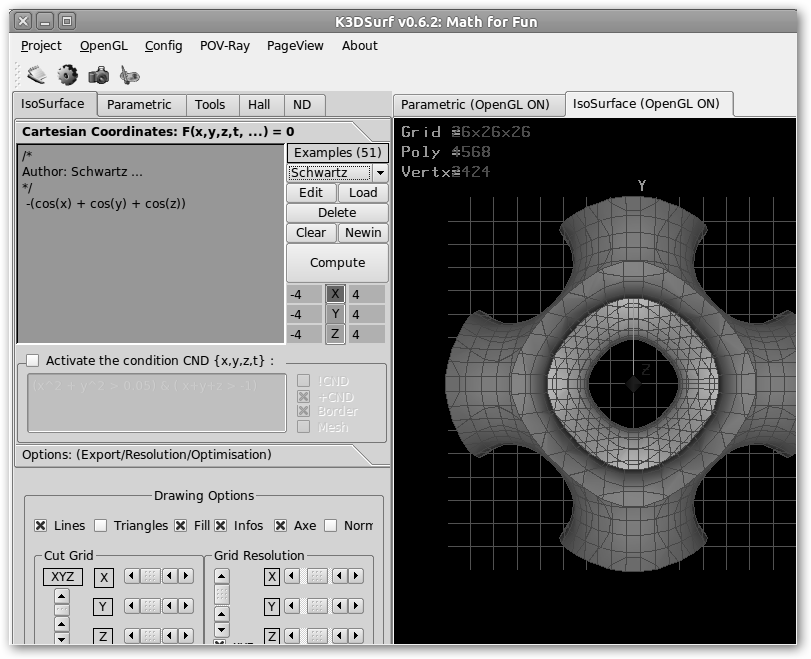Check Activate the condition CND box

(x=33, y=361)
